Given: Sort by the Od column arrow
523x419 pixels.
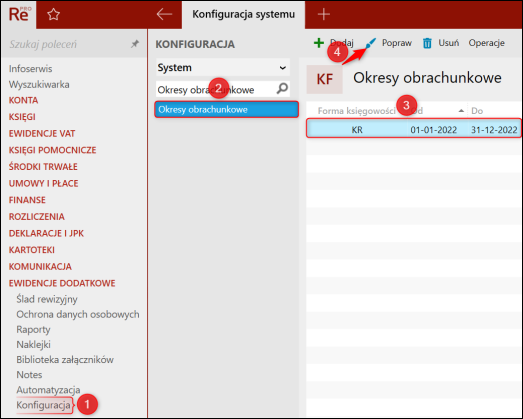Looking at the screenshot, I should [461, 111].
